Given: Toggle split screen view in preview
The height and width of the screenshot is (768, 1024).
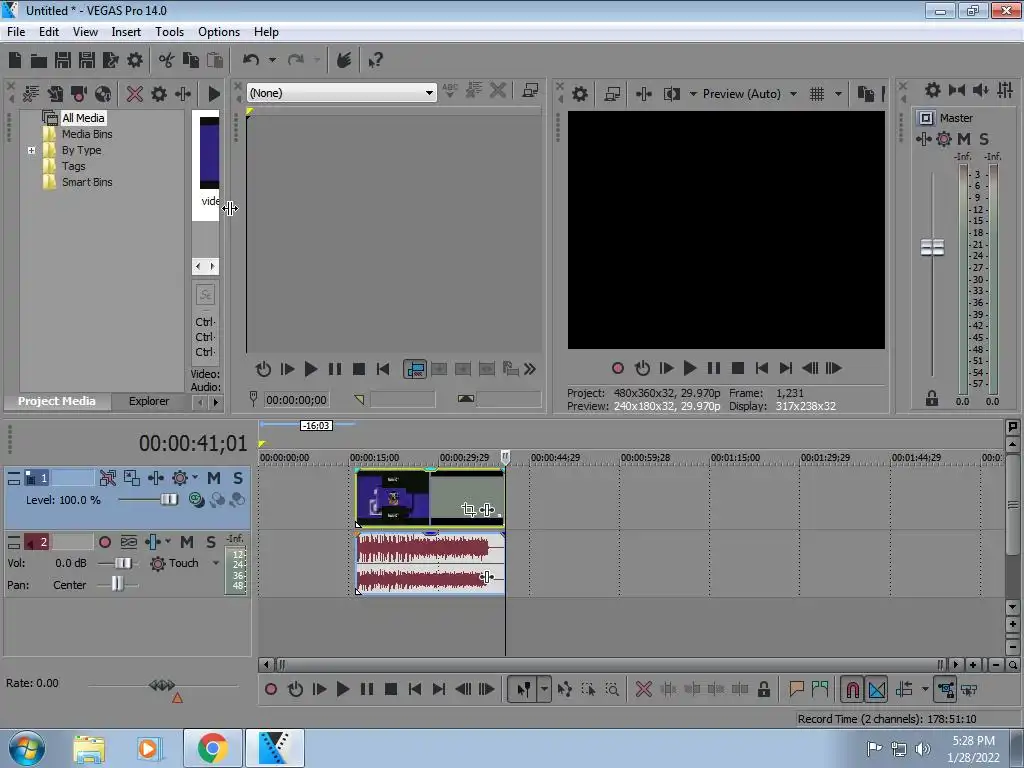Looking at the screenshot, I should pos(672,94).
